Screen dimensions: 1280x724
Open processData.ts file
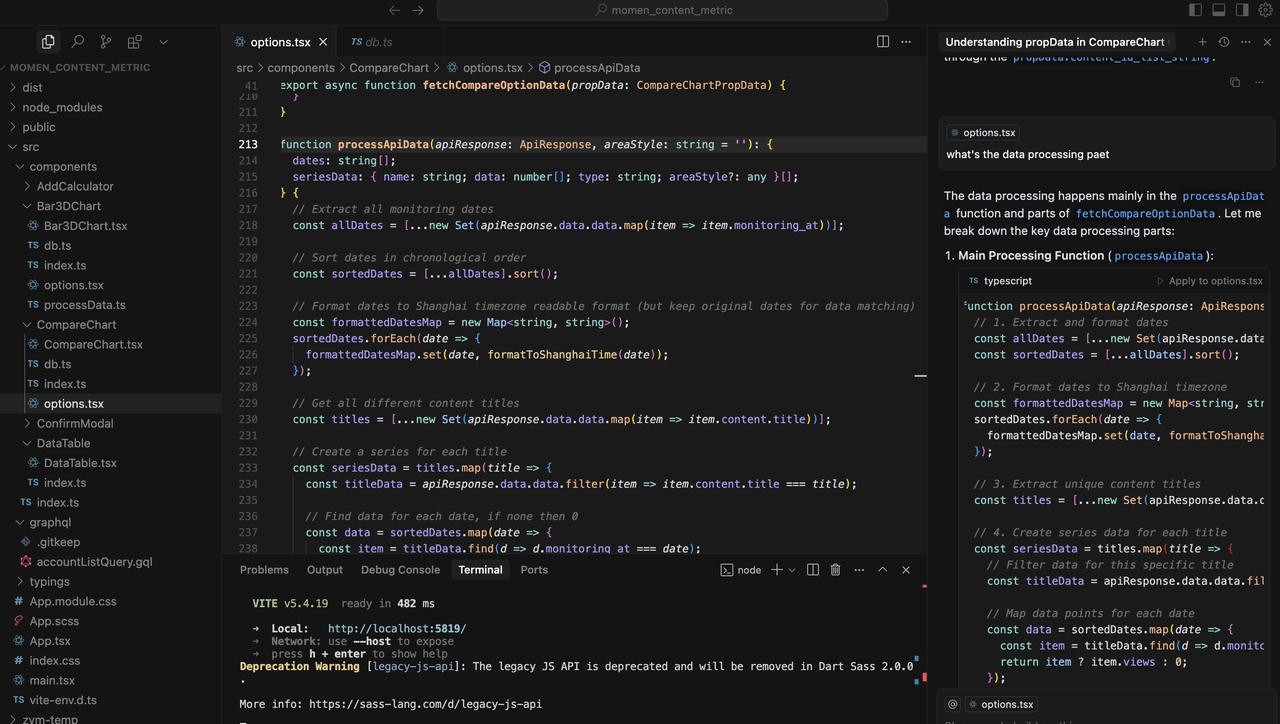(x=111, y=305)
